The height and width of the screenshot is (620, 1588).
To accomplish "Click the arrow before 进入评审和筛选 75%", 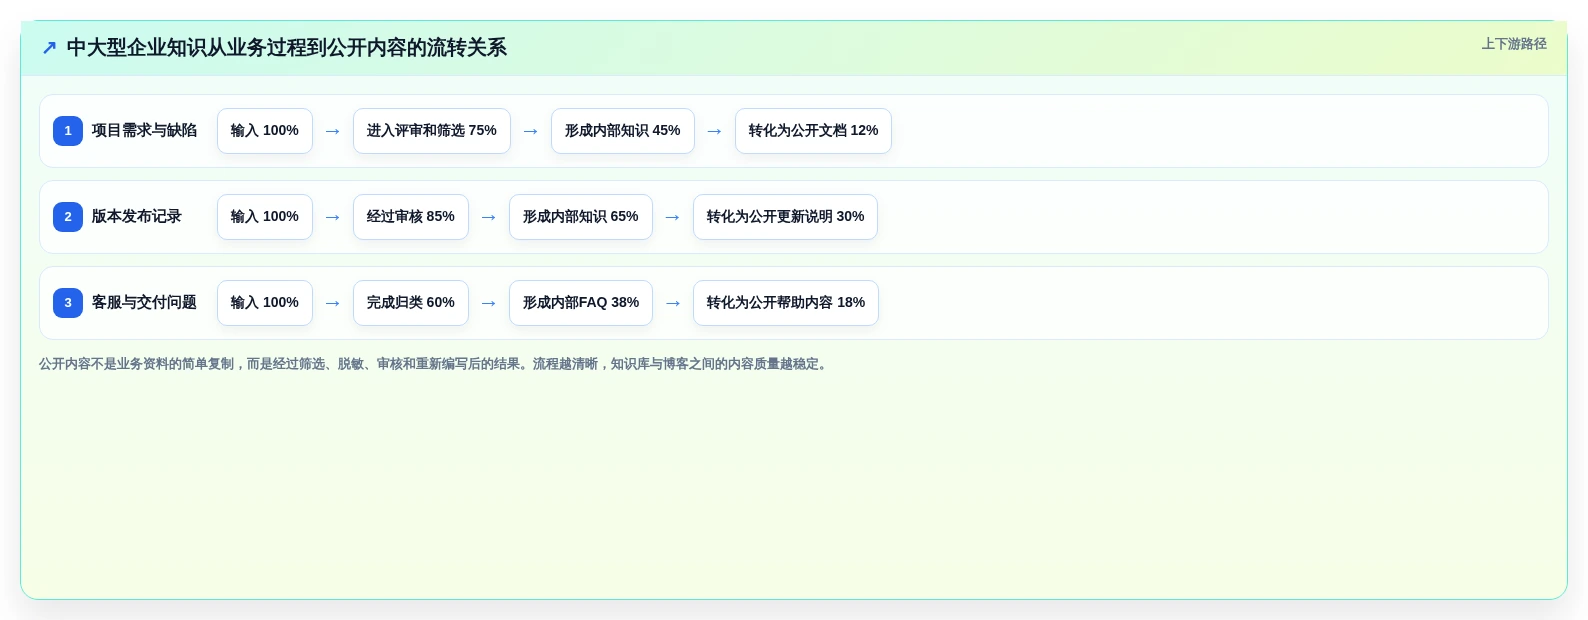I will pyautogui.click(x=333, y=131).
